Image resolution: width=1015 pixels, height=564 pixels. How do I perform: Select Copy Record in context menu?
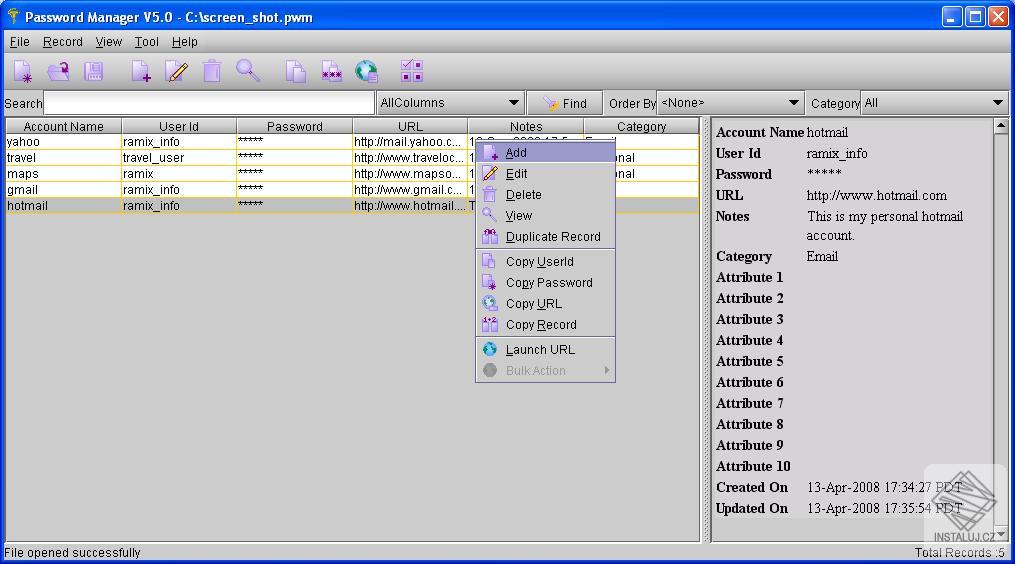pos(545,324)
